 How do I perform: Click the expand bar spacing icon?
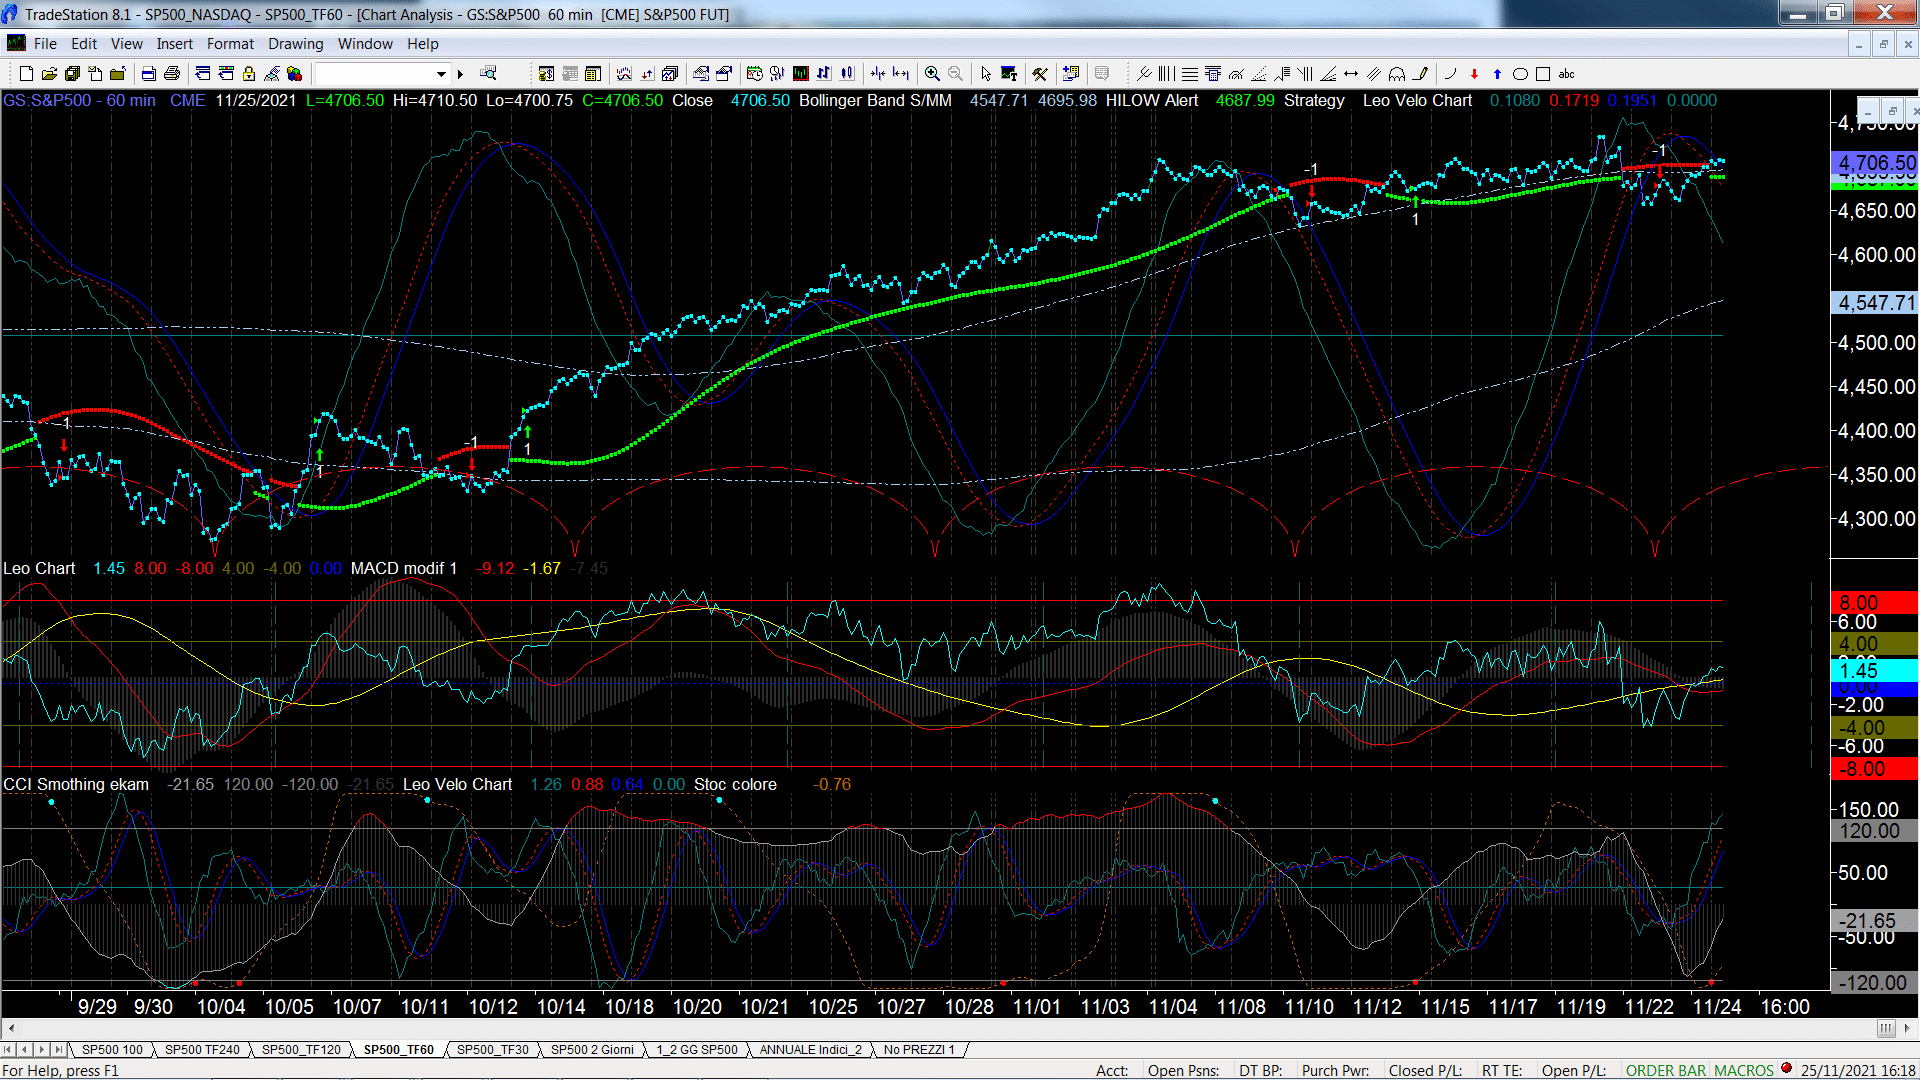901,74
